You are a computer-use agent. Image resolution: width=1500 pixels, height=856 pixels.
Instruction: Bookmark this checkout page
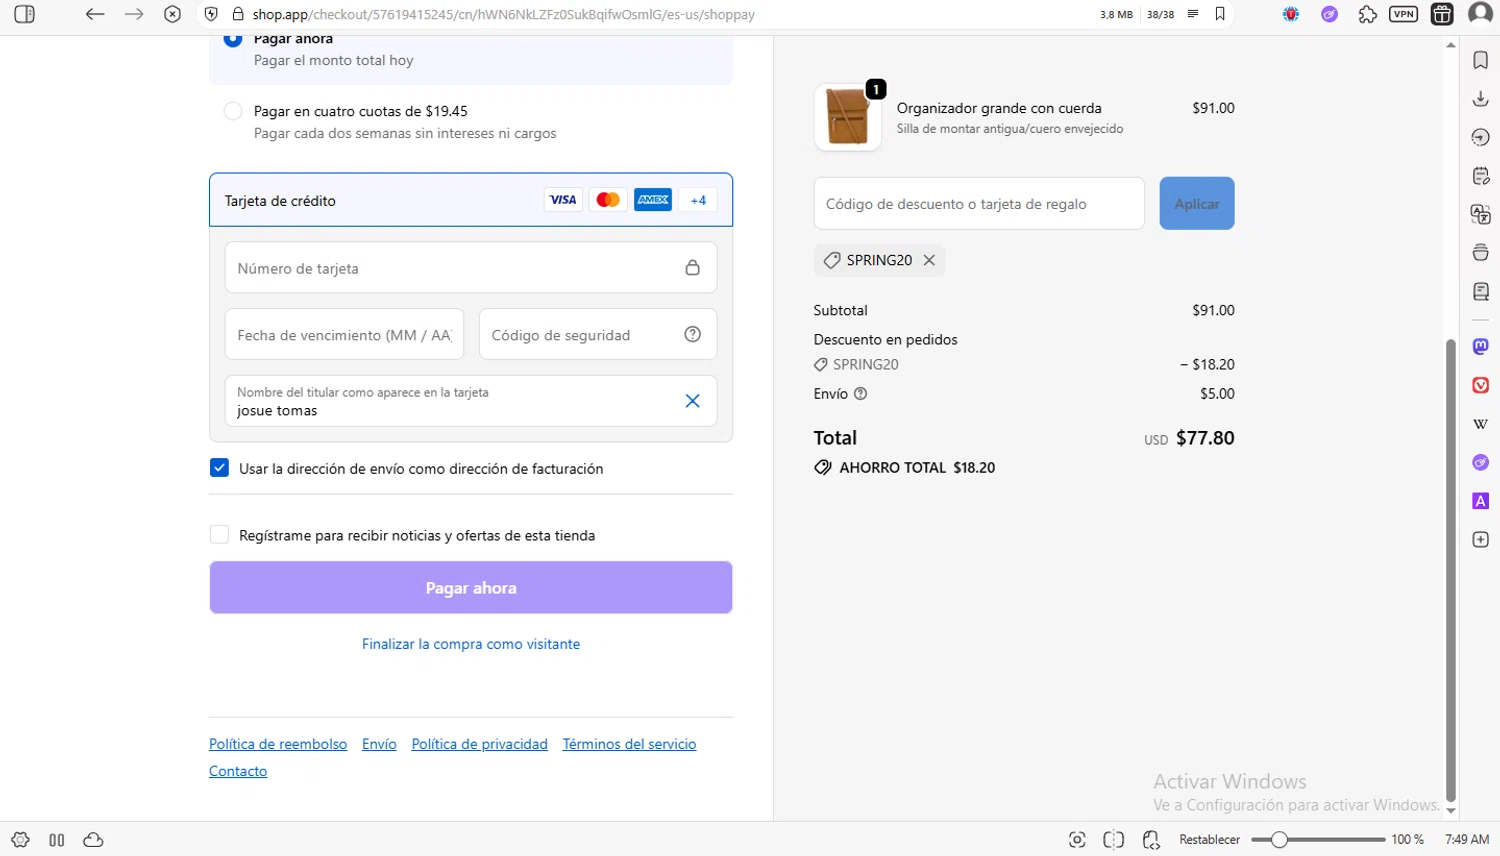[x=1220, y=14]
